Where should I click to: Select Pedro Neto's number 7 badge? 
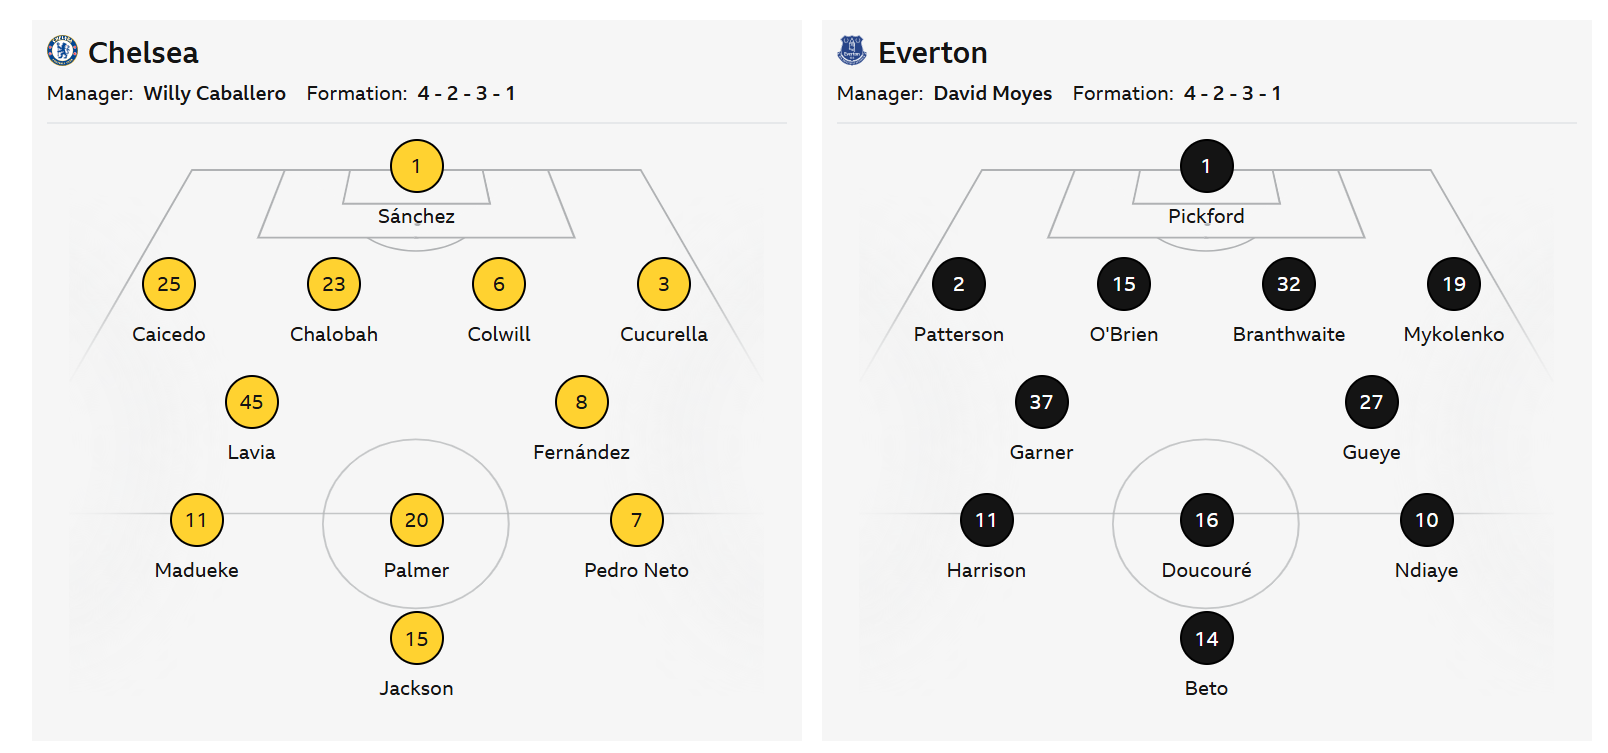click(637, 520)
